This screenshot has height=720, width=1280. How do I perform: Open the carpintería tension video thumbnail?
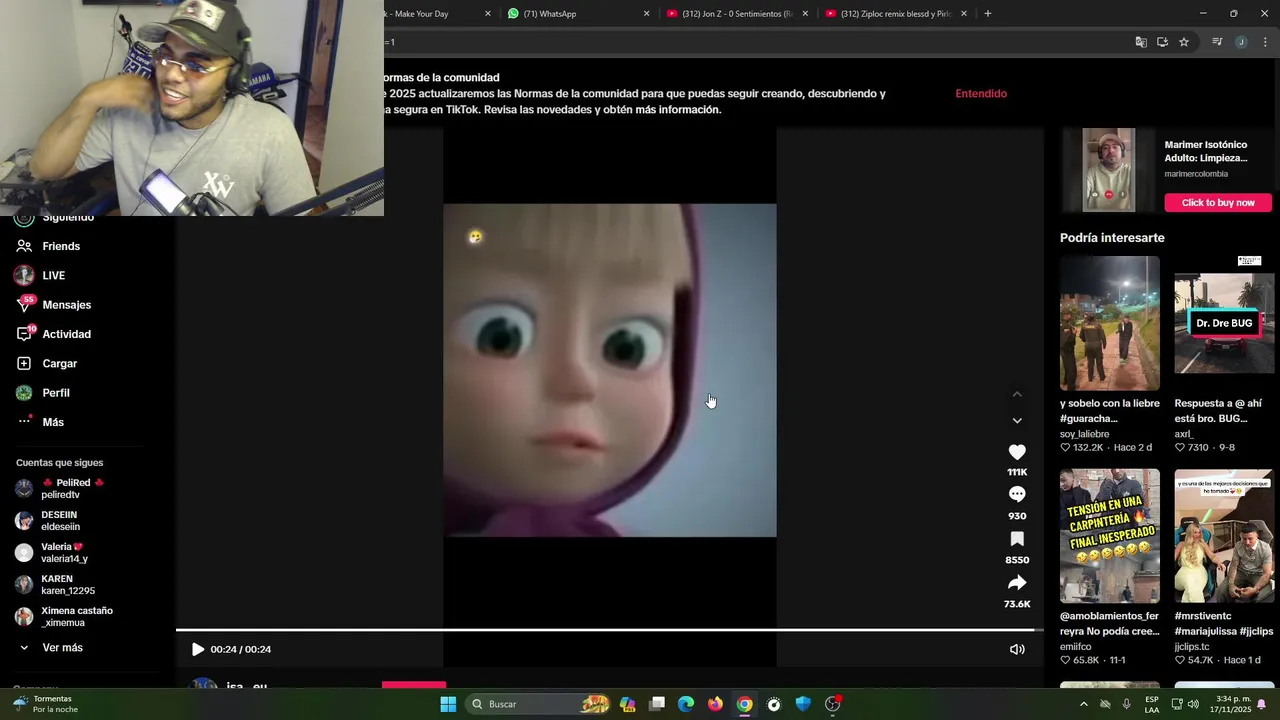pyautogui.click(x=1110, y=536)
